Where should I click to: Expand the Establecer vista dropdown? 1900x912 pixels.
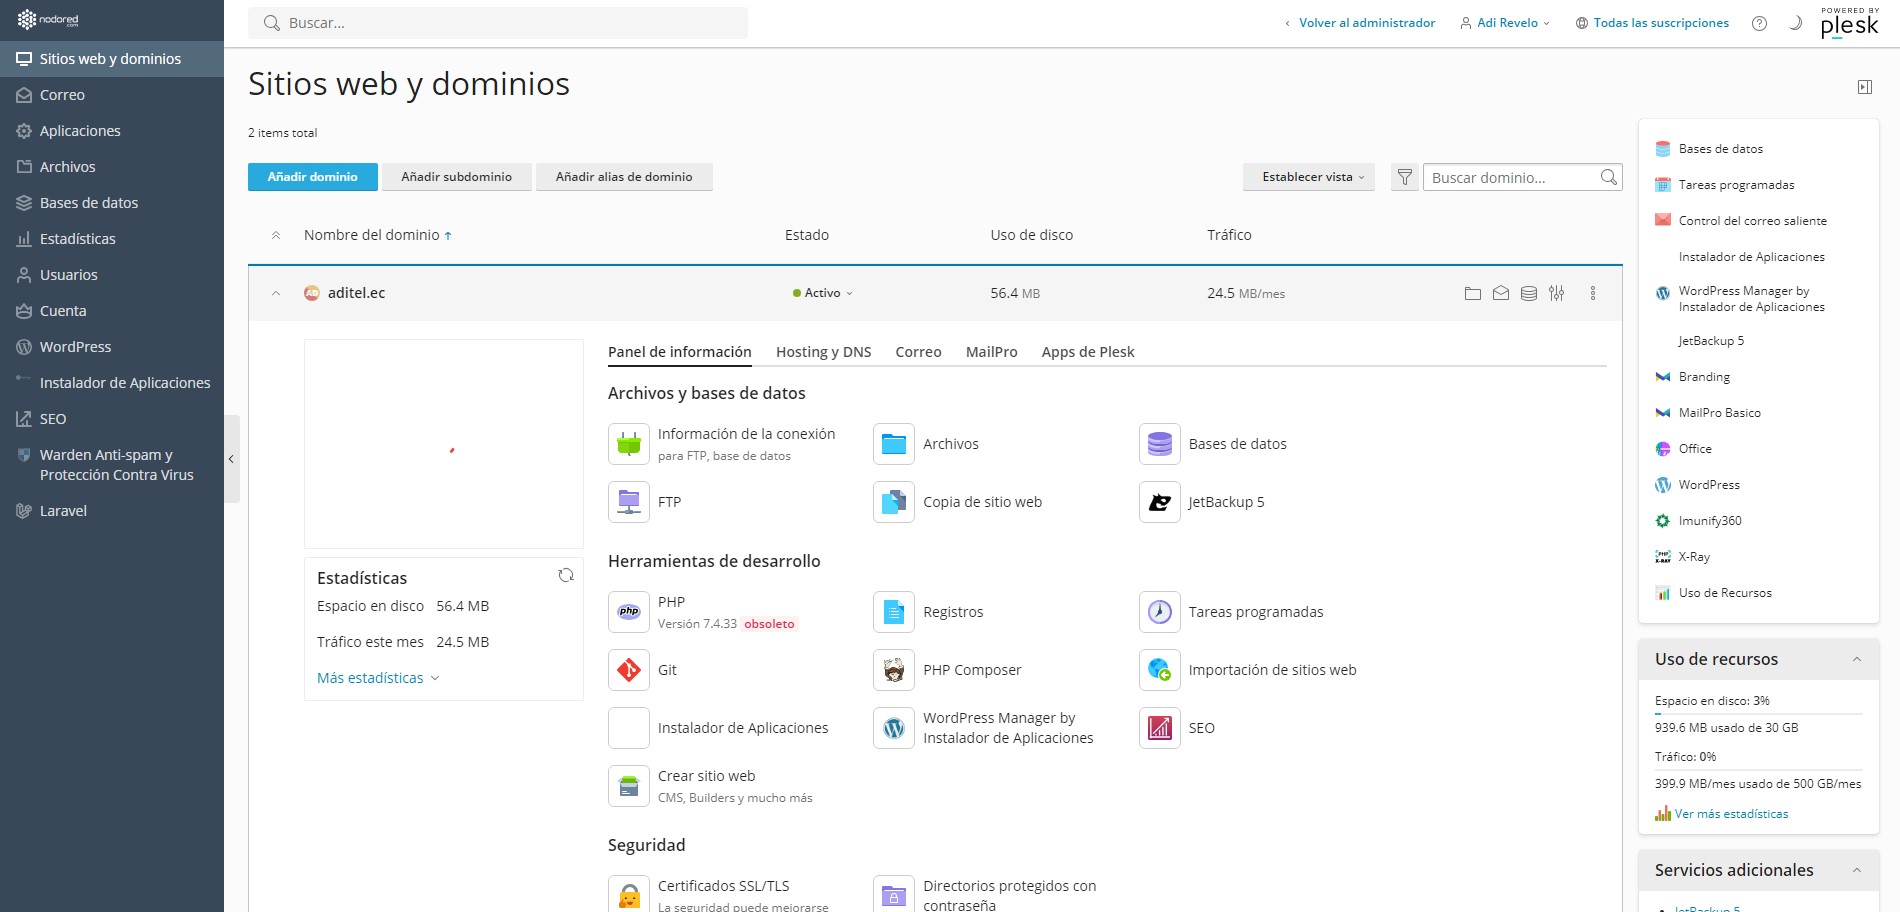1308,177
